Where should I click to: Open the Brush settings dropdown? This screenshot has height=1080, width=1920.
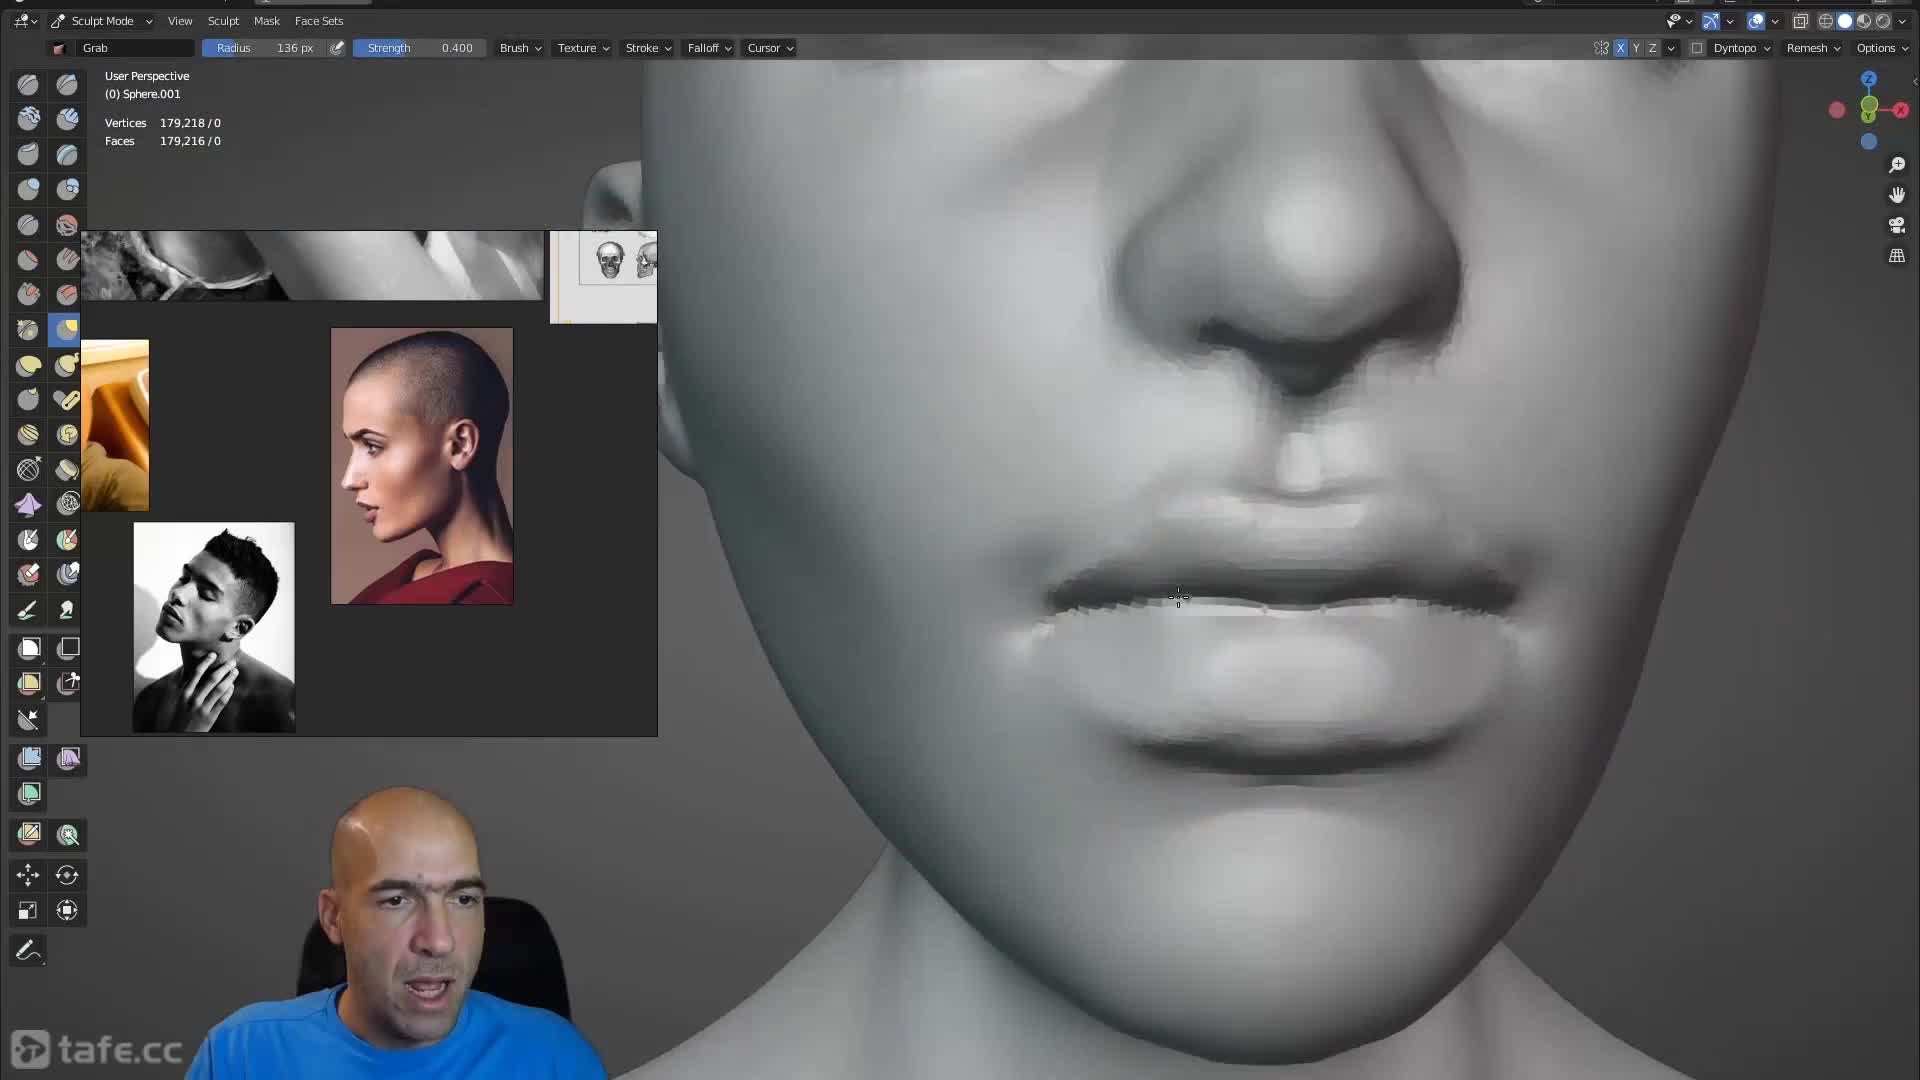[x=521, y=48]
